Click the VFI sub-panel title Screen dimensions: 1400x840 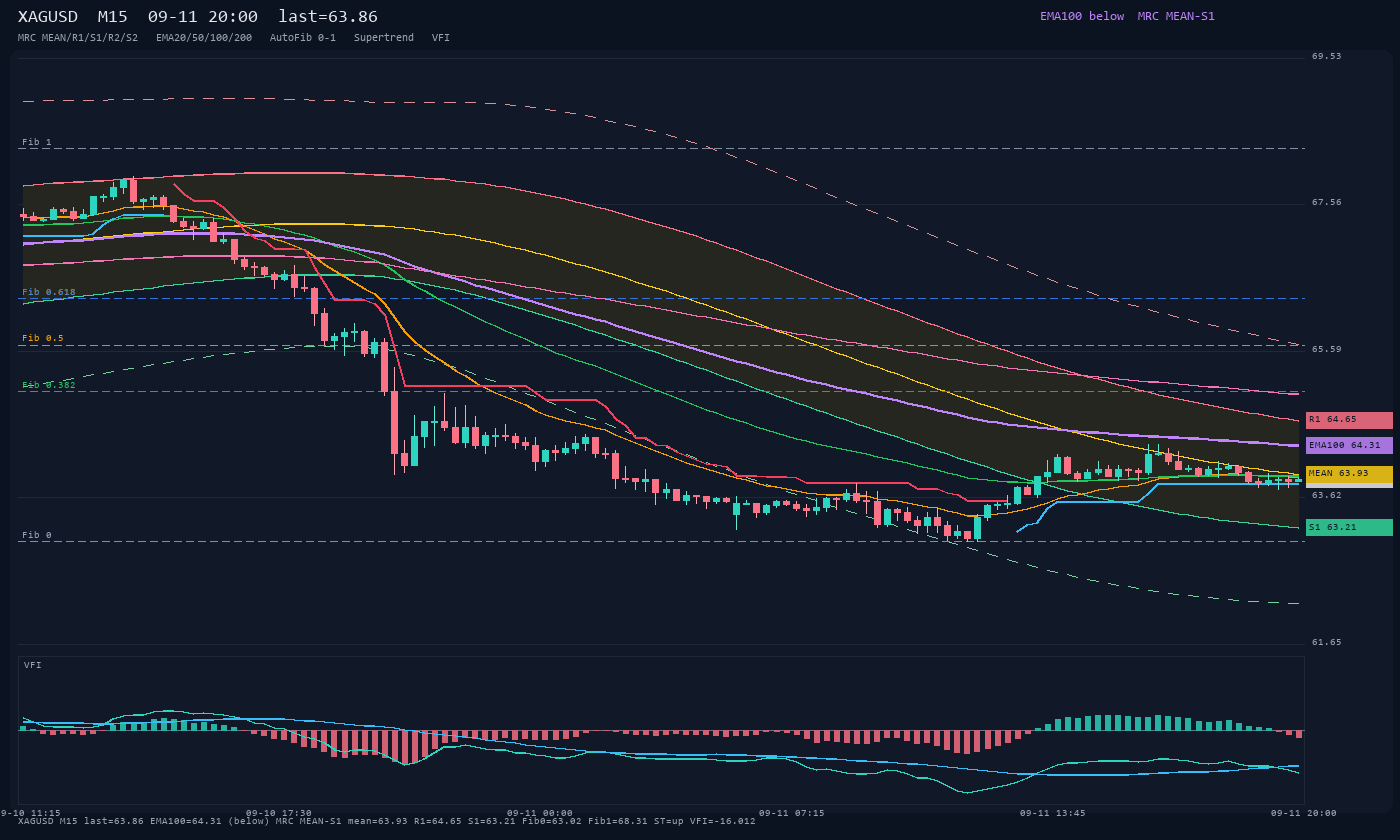(33, 665)
